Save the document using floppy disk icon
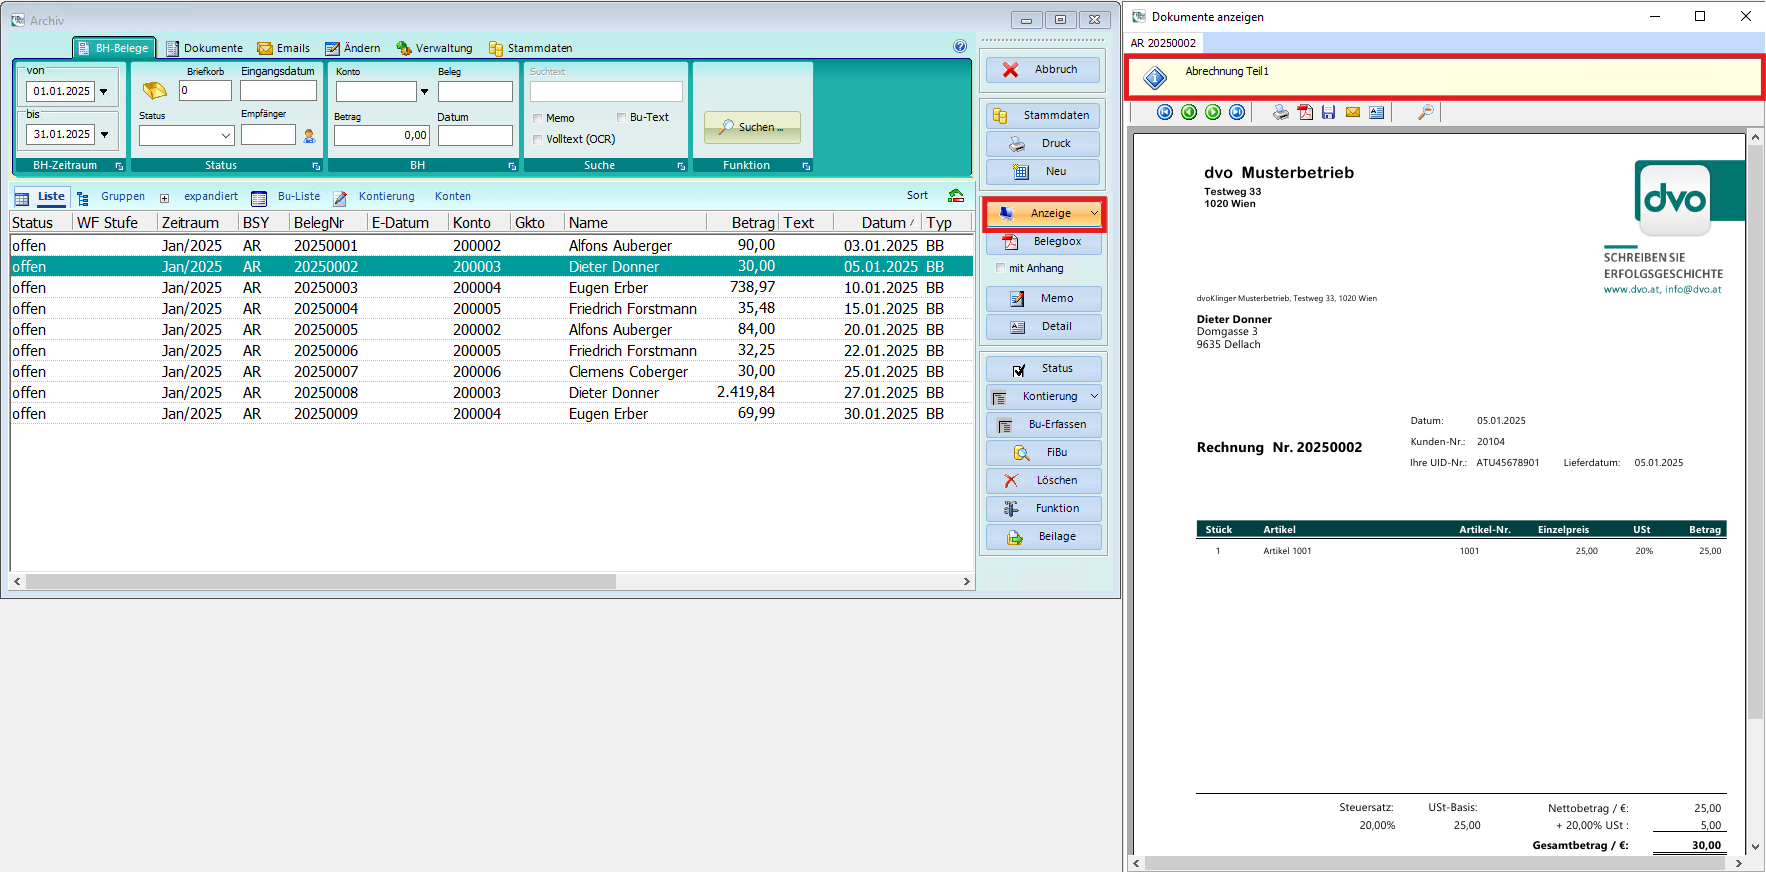The width and height of the screenshot is (1766, 872). pos(1329,112)
